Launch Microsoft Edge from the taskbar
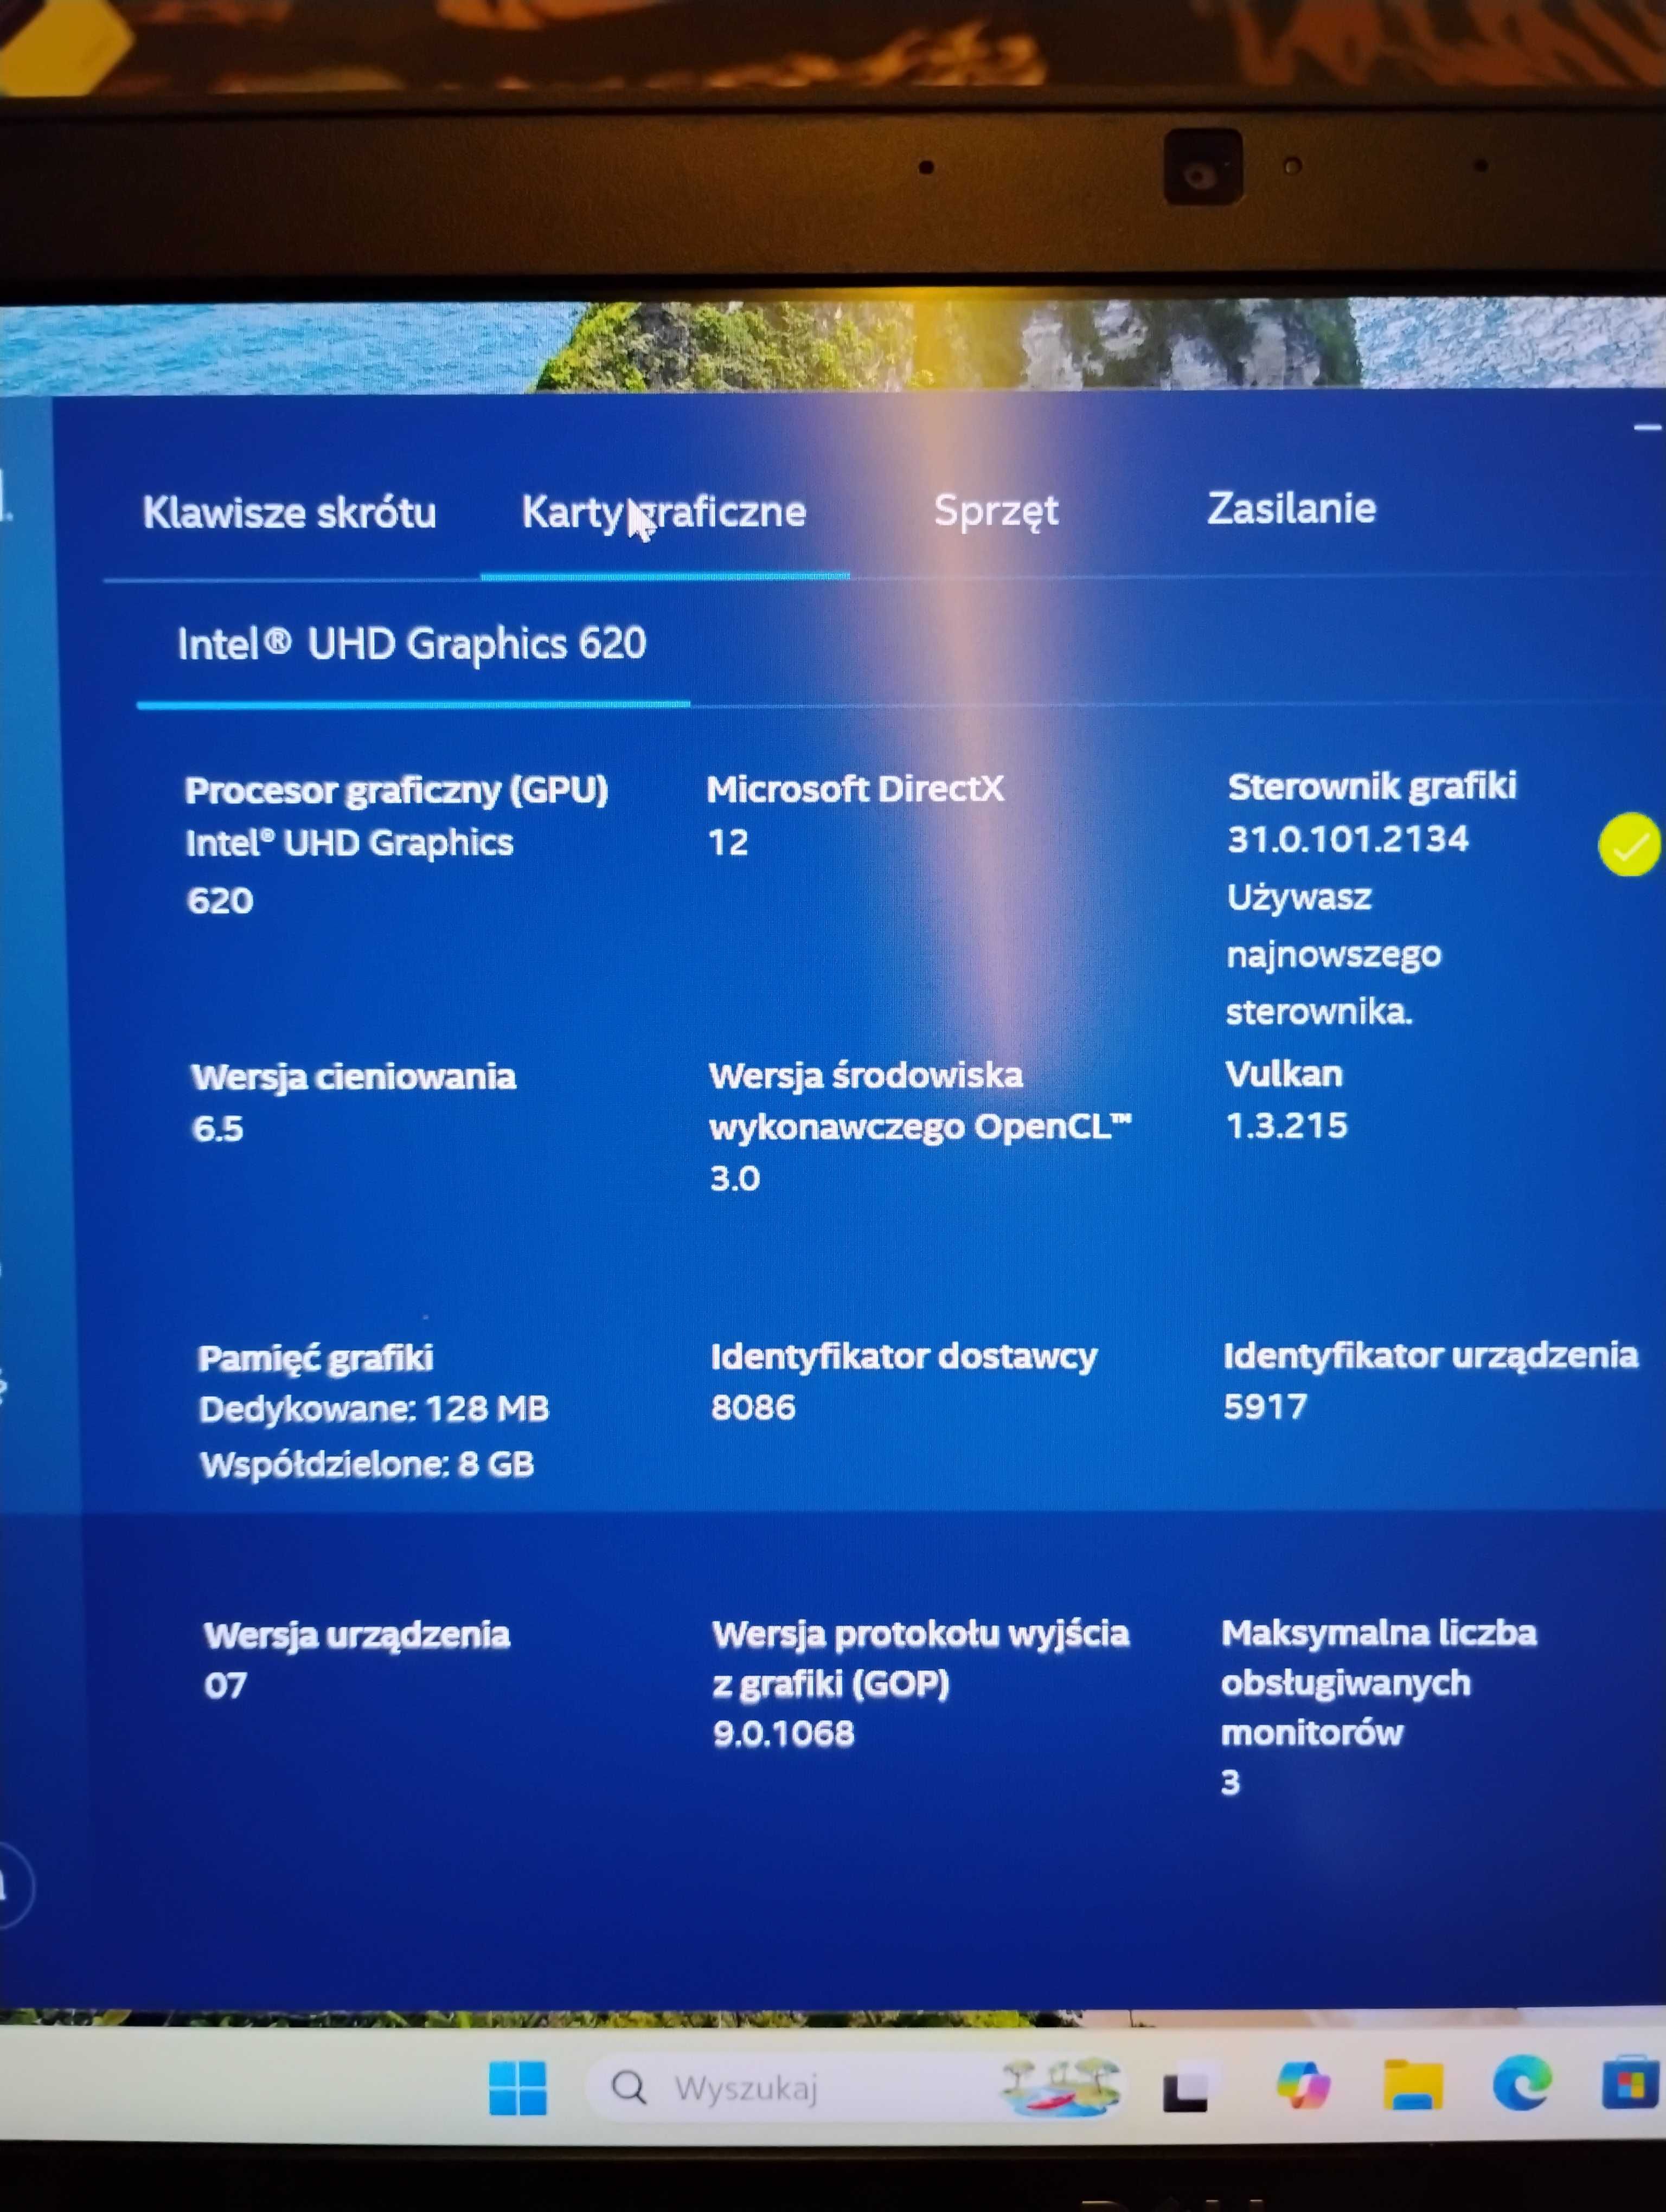The height and width of the screenshot is (2212, 1666). (1522, 2084)
